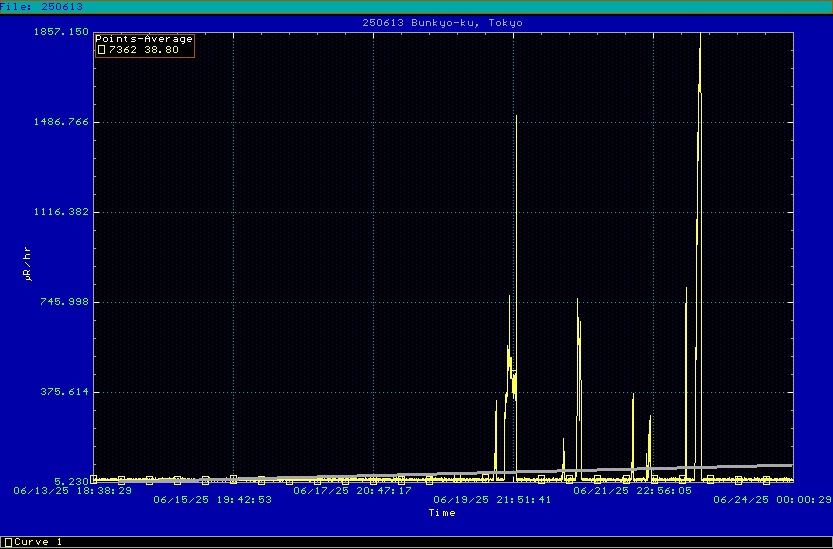Viewport: 833px width, 549px height.
Task: Click the µR/hr y-axis unit label
Action: coord(27,262)
